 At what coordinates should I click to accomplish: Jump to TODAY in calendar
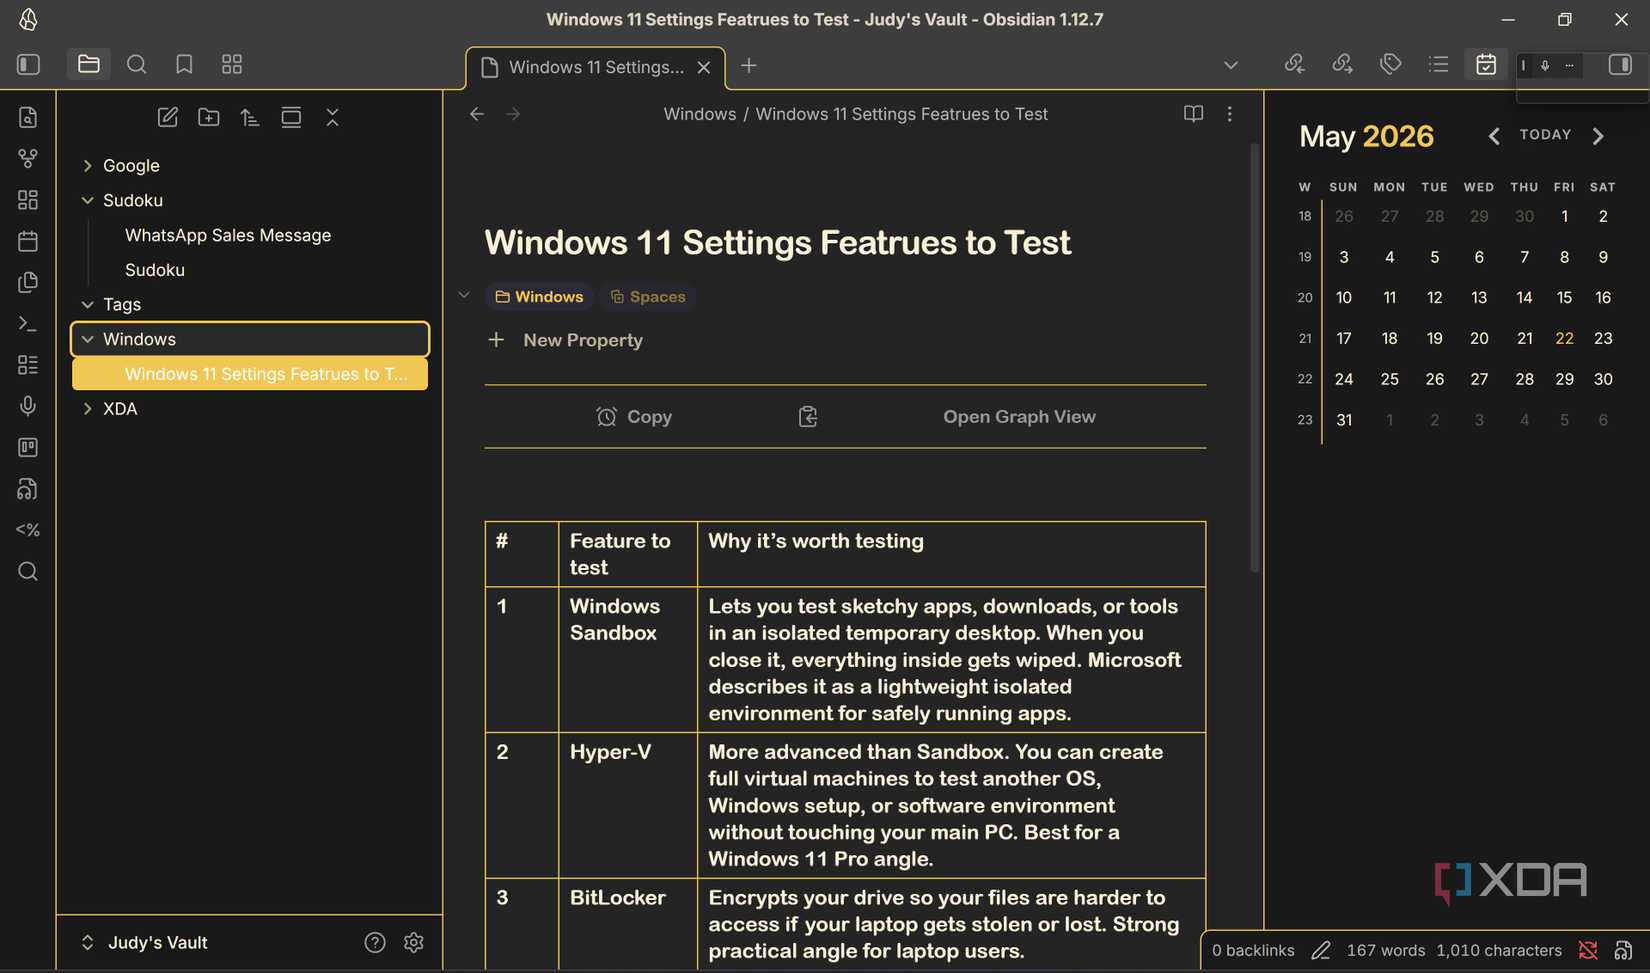(x=1545, y=135)
